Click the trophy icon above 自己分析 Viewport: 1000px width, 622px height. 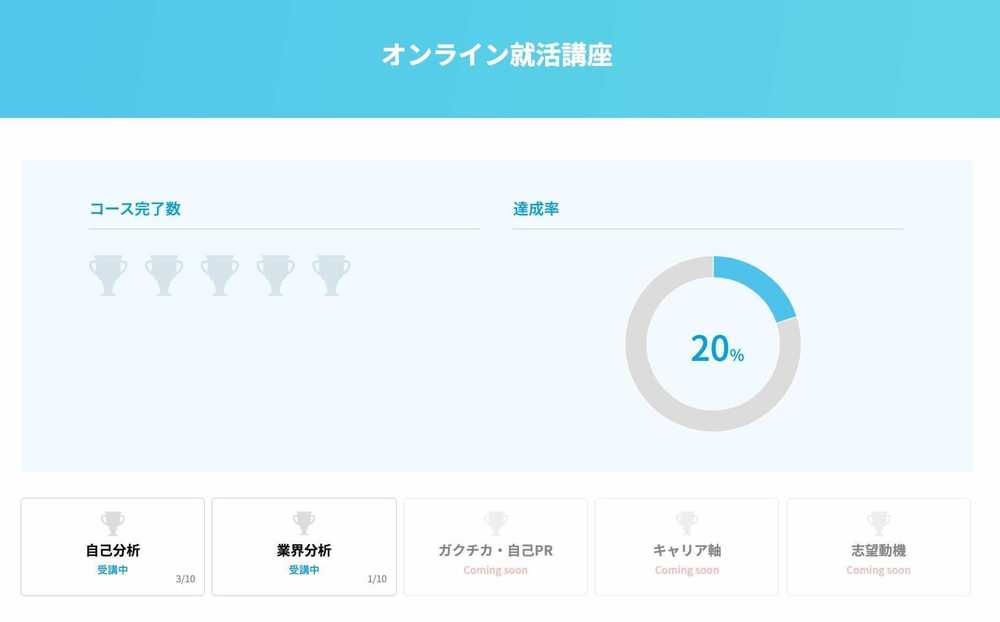click(x=113, y=523)
